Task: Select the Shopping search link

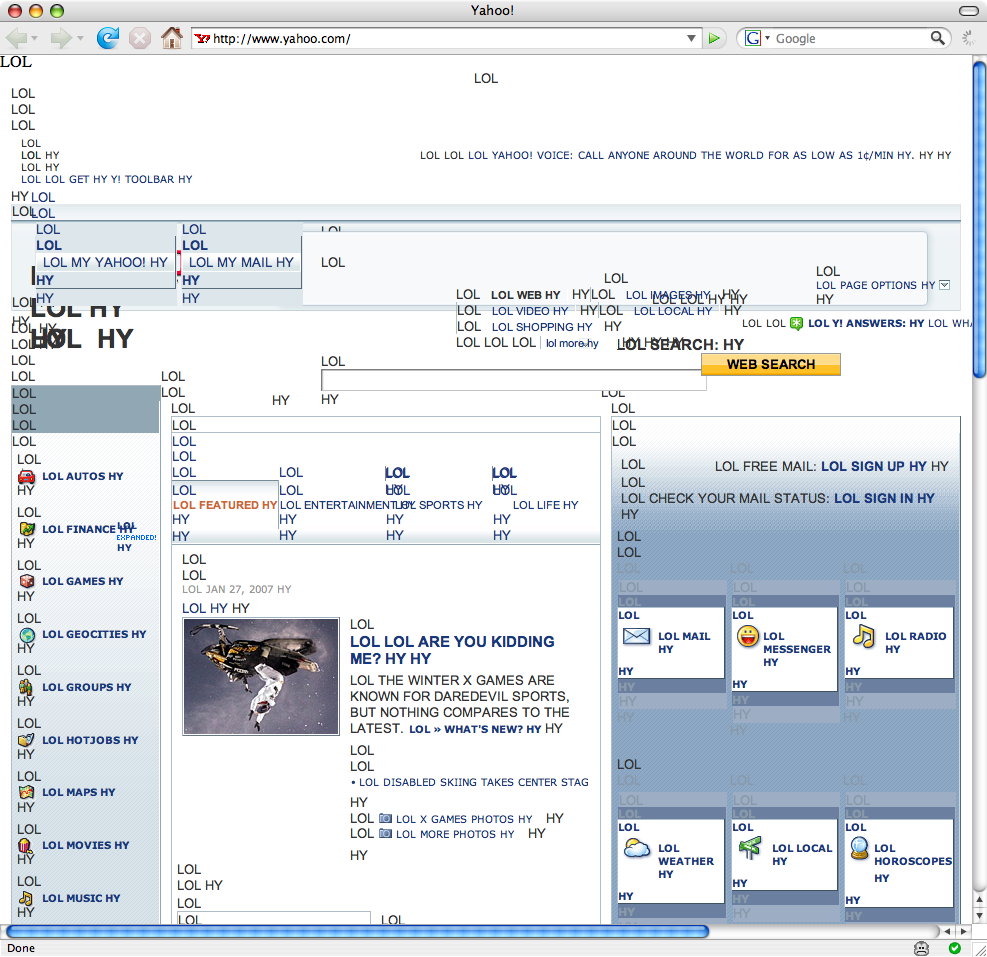Action: click(x=542, y=327)
